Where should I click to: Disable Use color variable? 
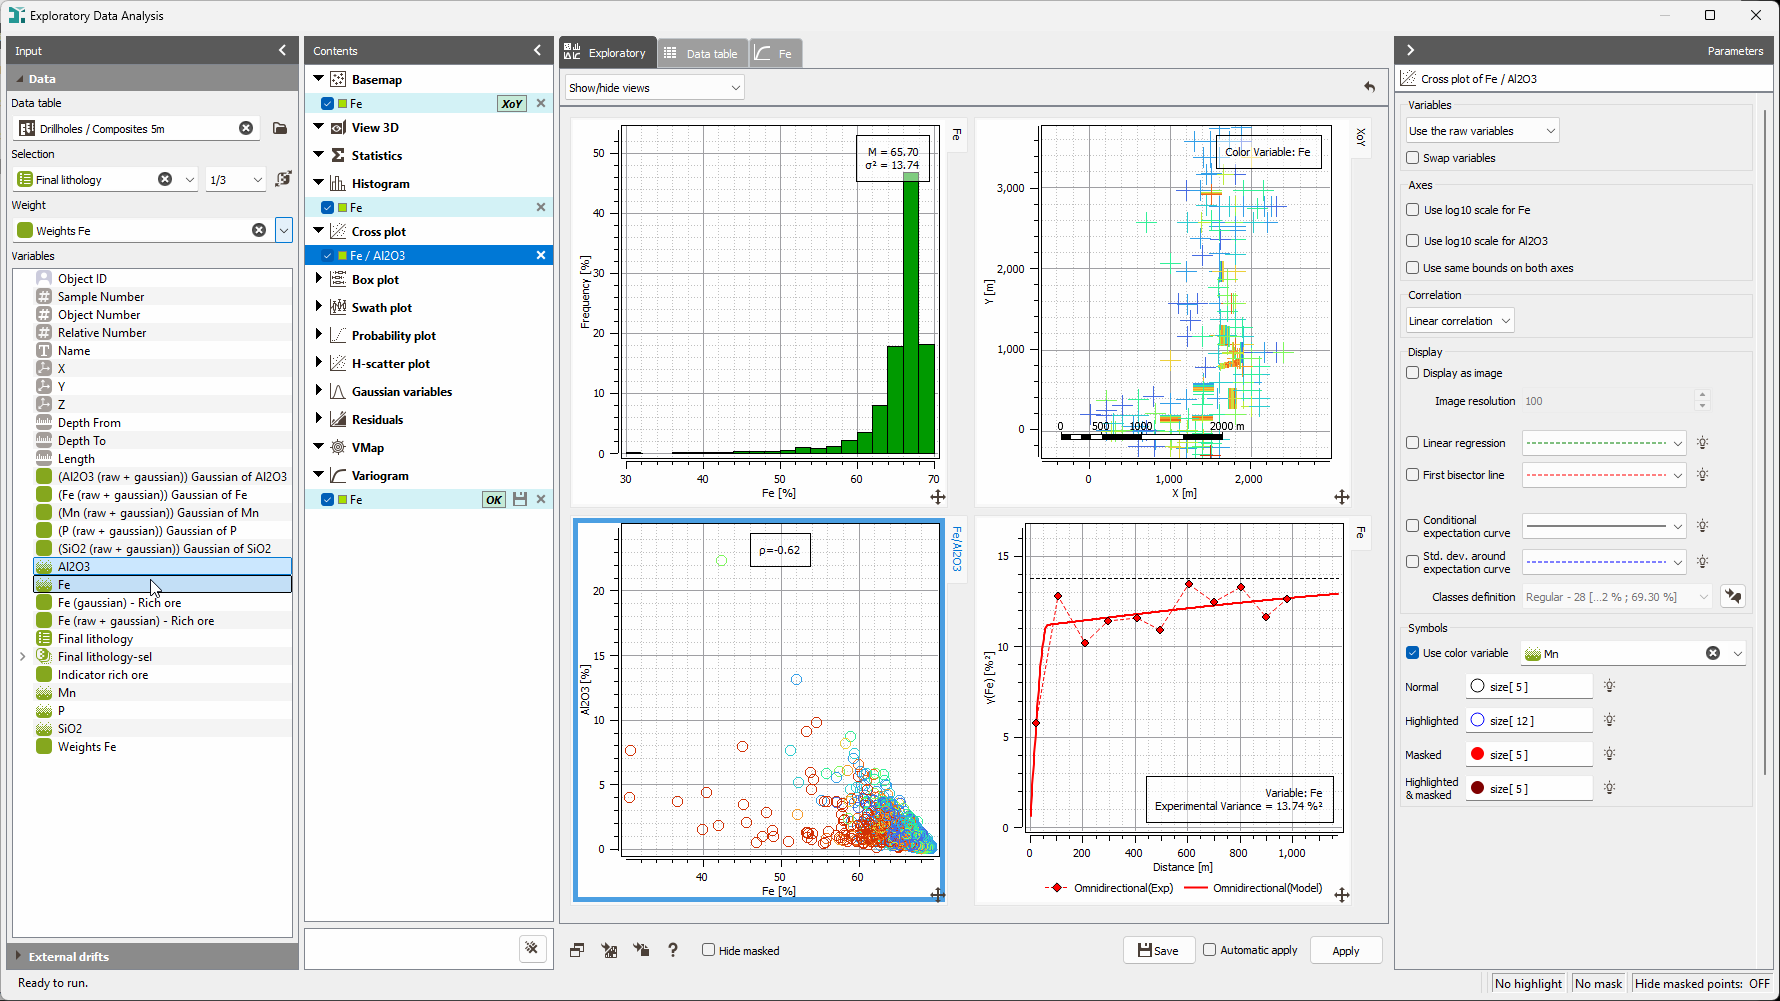[1412, 653]
